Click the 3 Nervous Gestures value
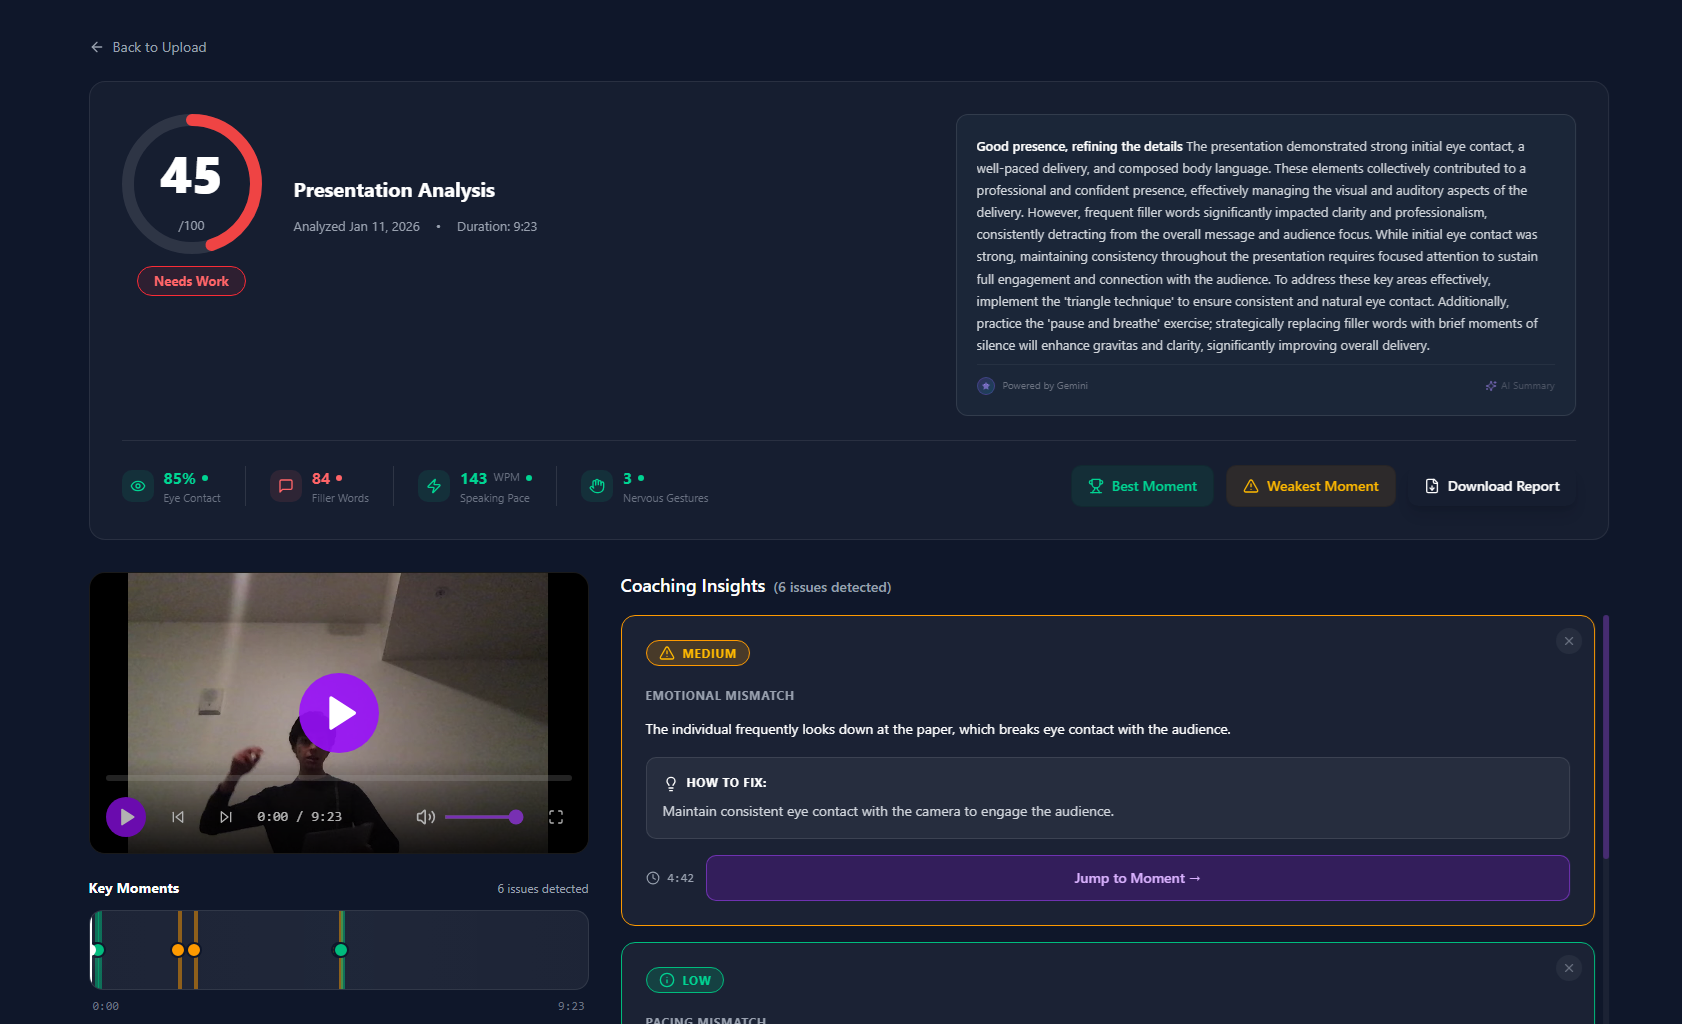1682x1024 pixels. pyautogui.click(x=627, y=479)
